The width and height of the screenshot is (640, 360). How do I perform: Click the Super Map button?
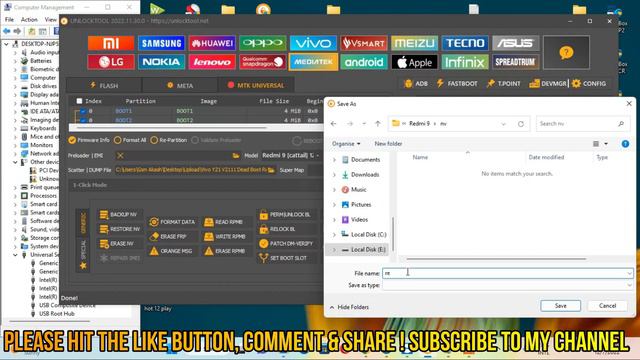(x=292, y=170)
